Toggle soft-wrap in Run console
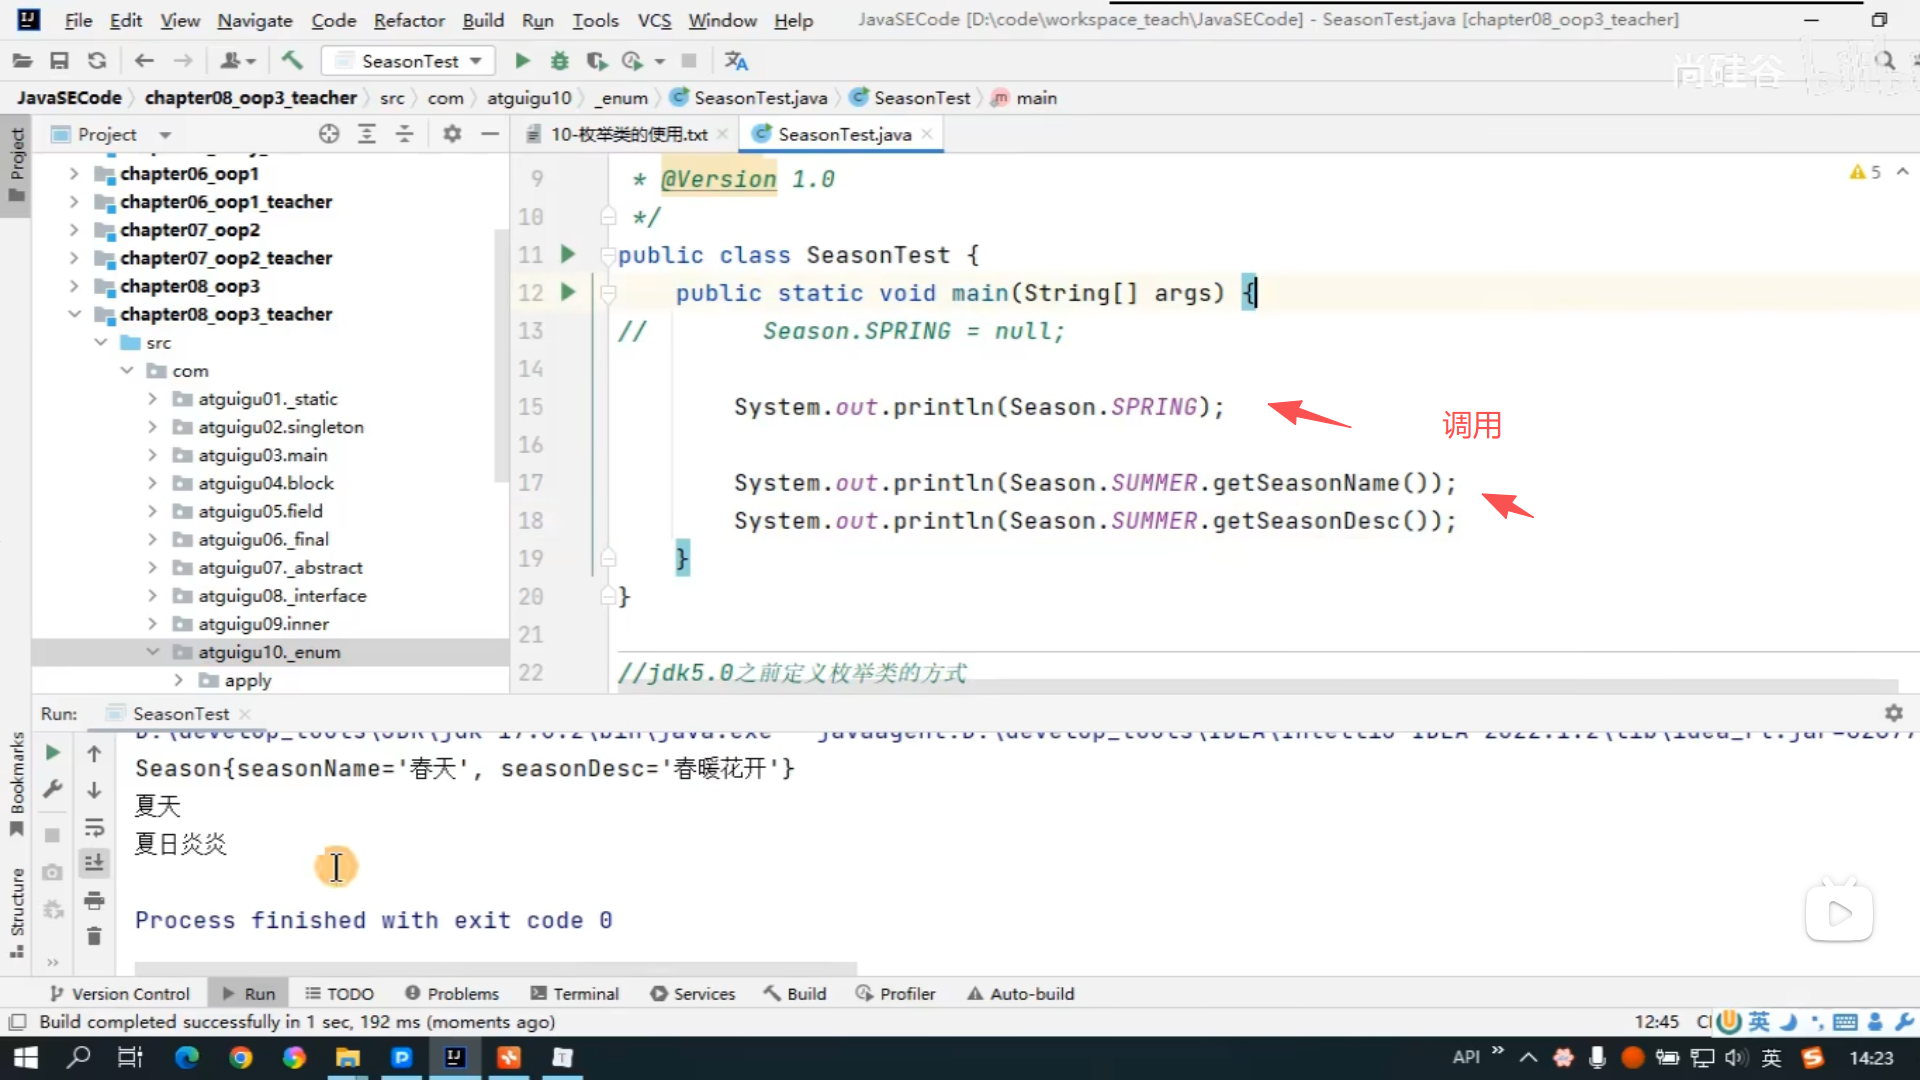Viewport: 1920px width, 1080px height. tap(94, 827)
